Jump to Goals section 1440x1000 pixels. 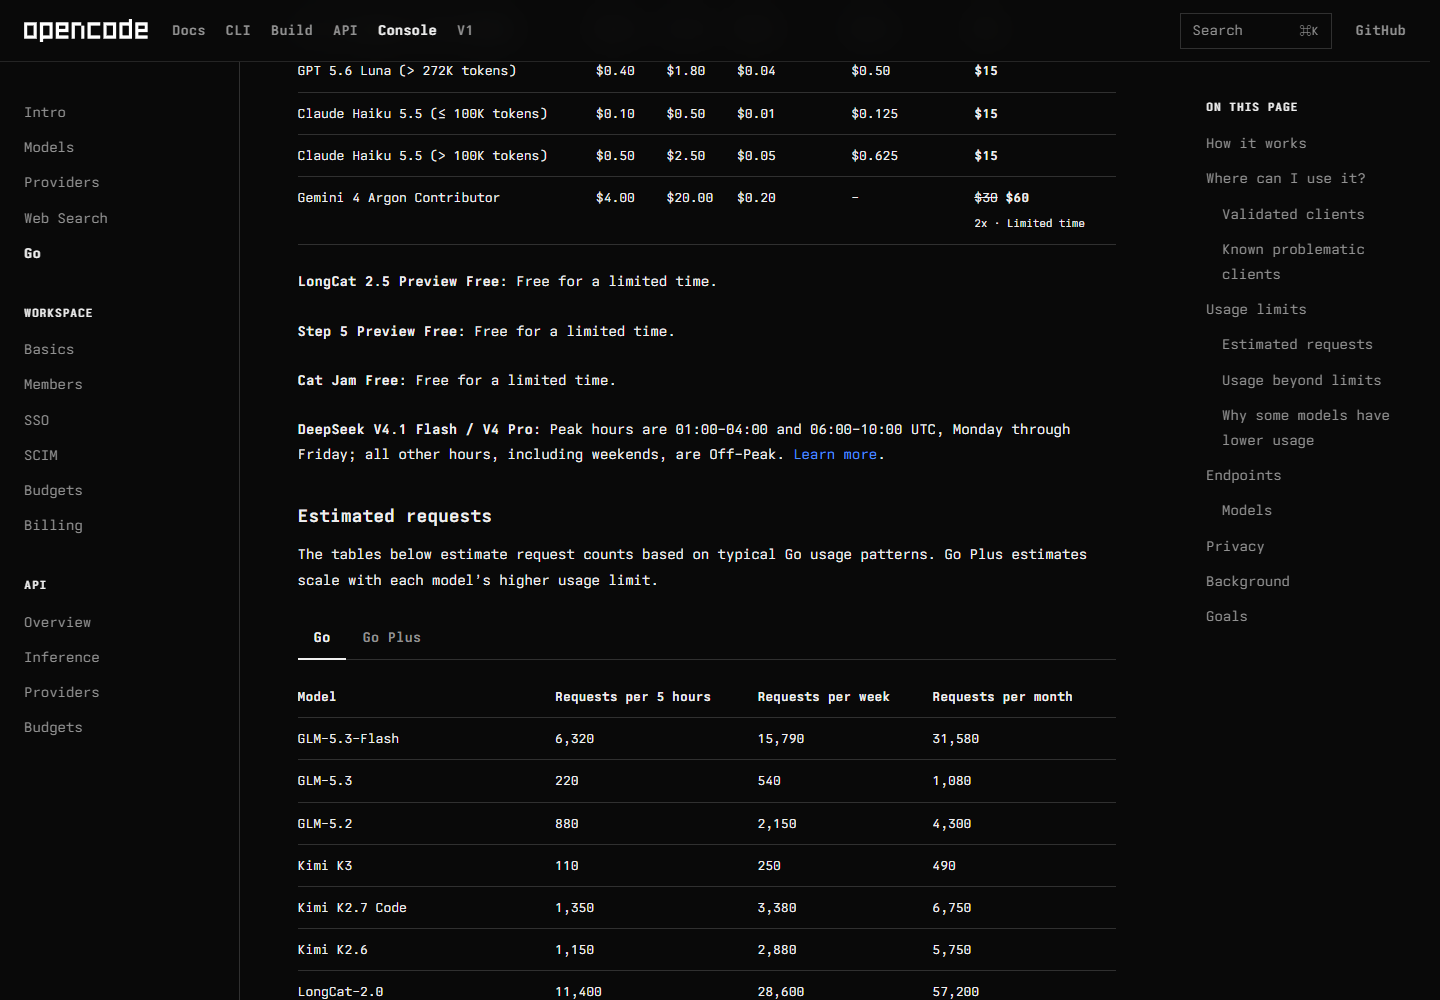pyautogui.click(x=1226, y=616)
